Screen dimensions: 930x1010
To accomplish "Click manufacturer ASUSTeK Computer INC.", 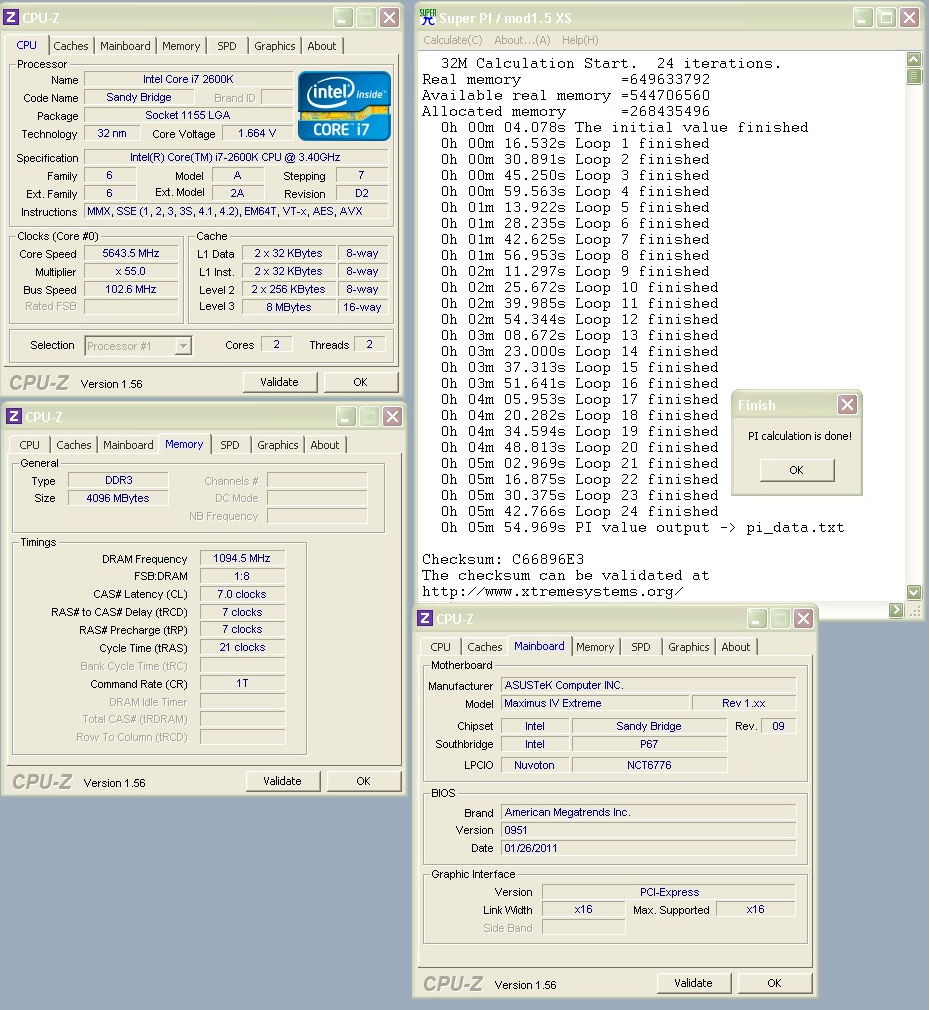I will coord(649,685).
